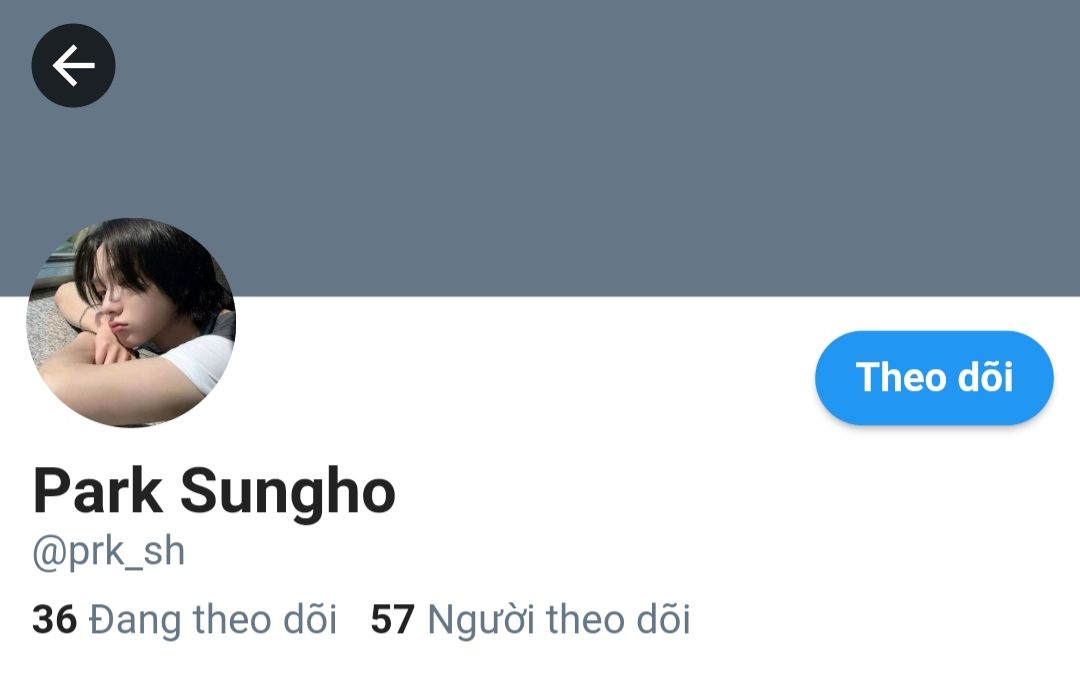
Task: Open Park Sungho's profile picture
Action: pos(131,322)
